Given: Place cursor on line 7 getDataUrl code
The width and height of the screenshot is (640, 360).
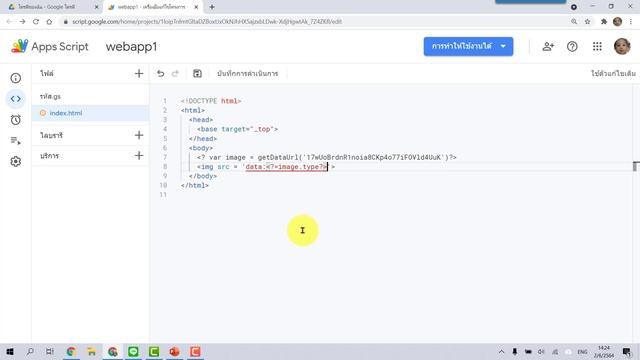Looking at the screenshot, I should (327, 157).
